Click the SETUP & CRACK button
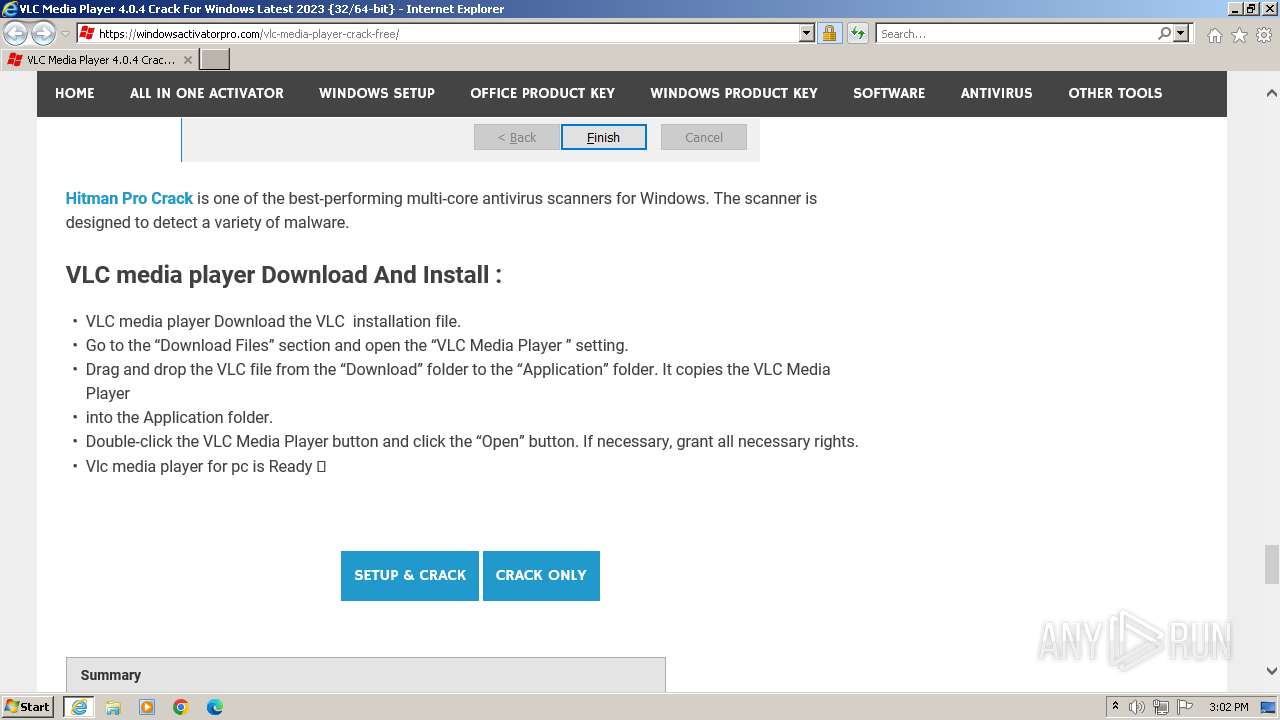1280x720 pixels. tap(410, 576)
